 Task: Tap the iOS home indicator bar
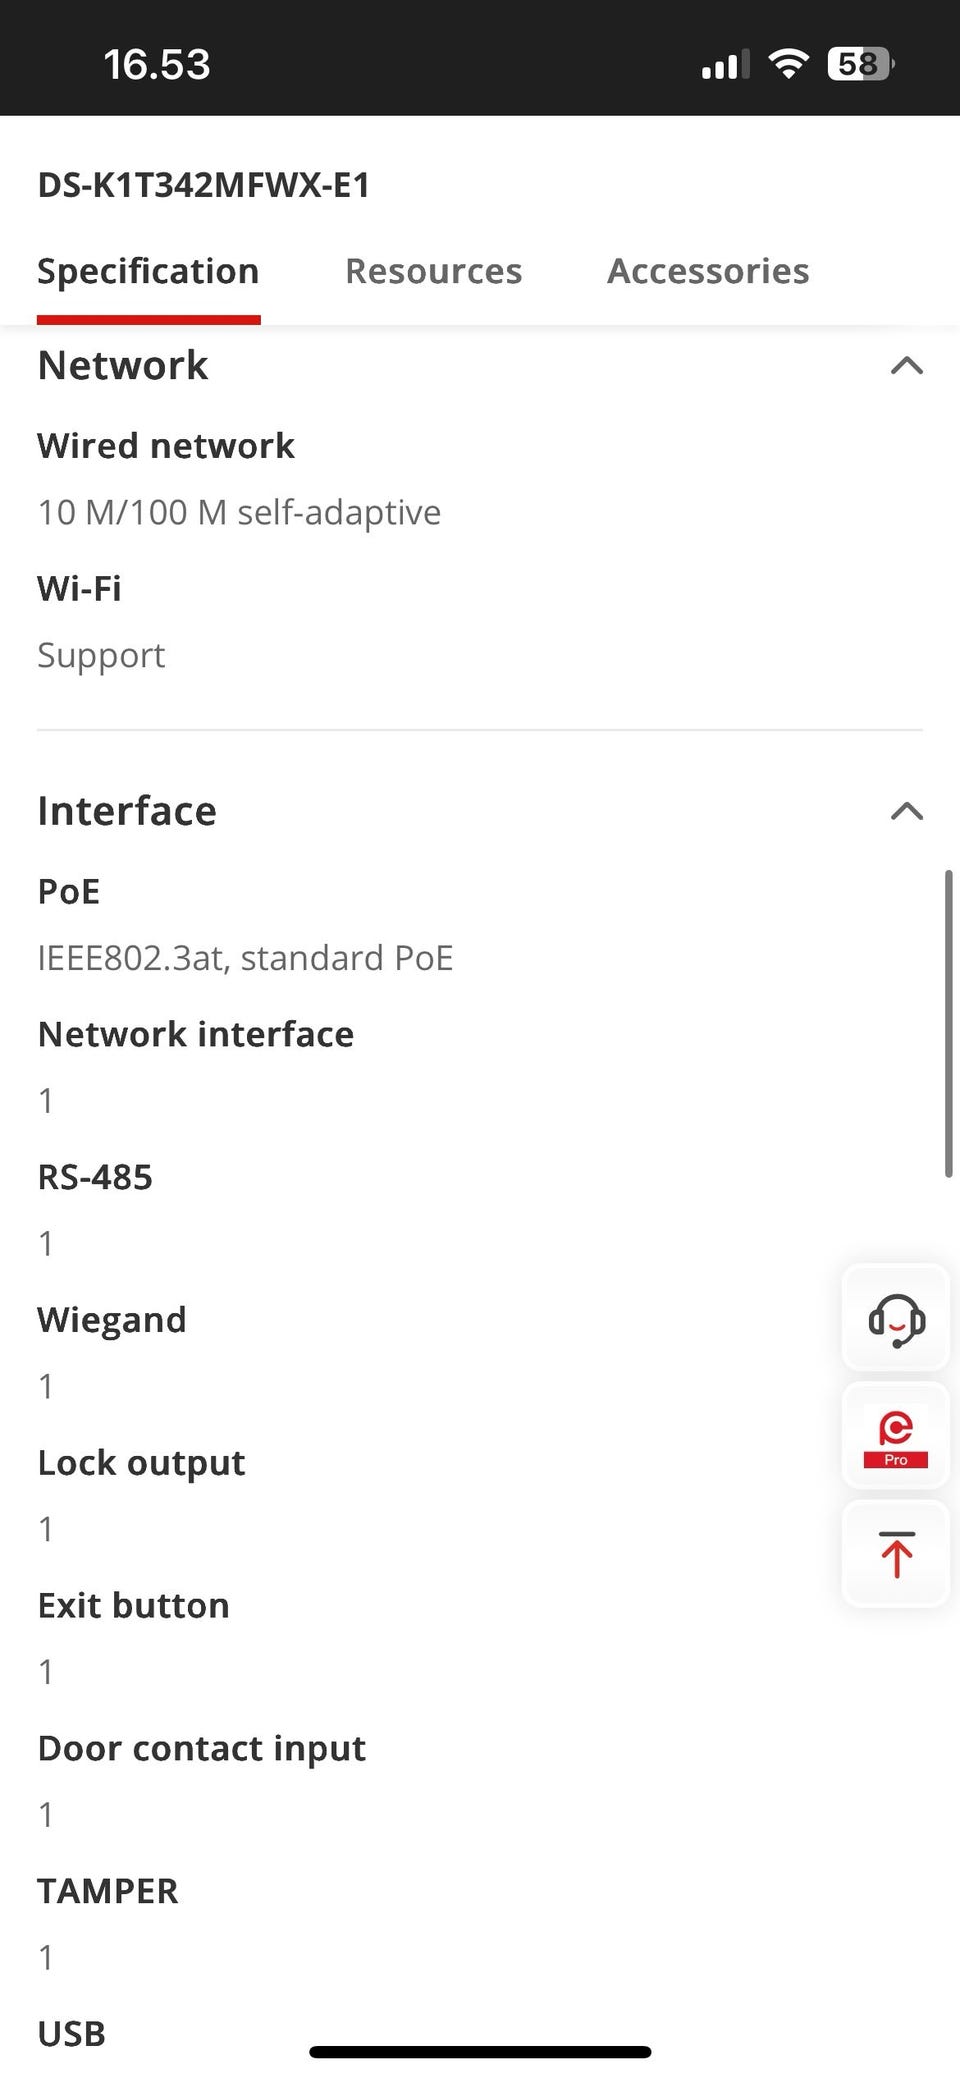click(x=480, y=2051)
